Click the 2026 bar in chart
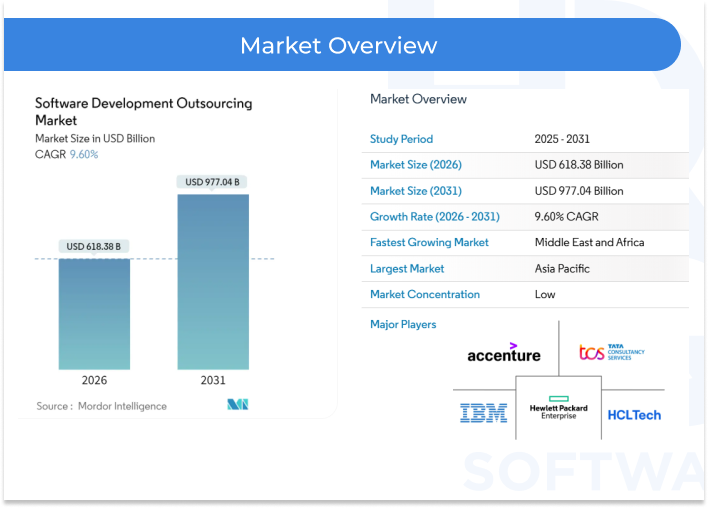Screen dimensions: 708x508 tap(94, 314)
